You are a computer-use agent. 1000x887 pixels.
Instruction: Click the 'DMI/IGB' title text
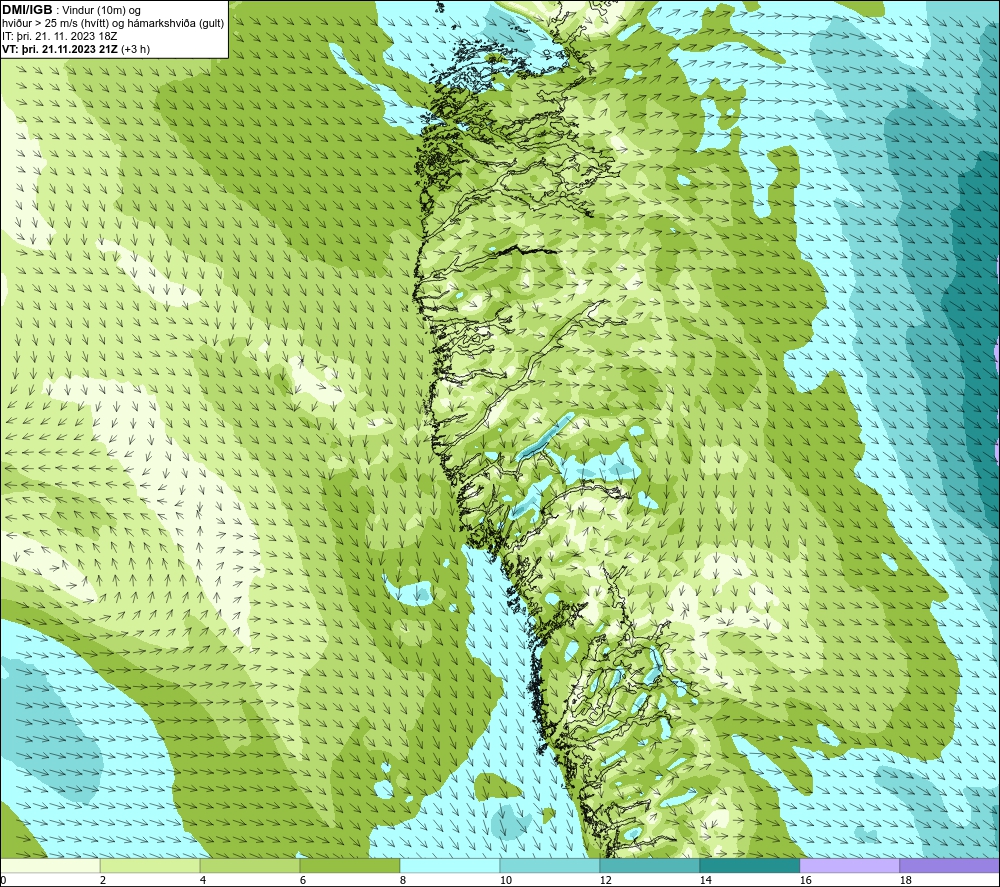tap(27, 10)
